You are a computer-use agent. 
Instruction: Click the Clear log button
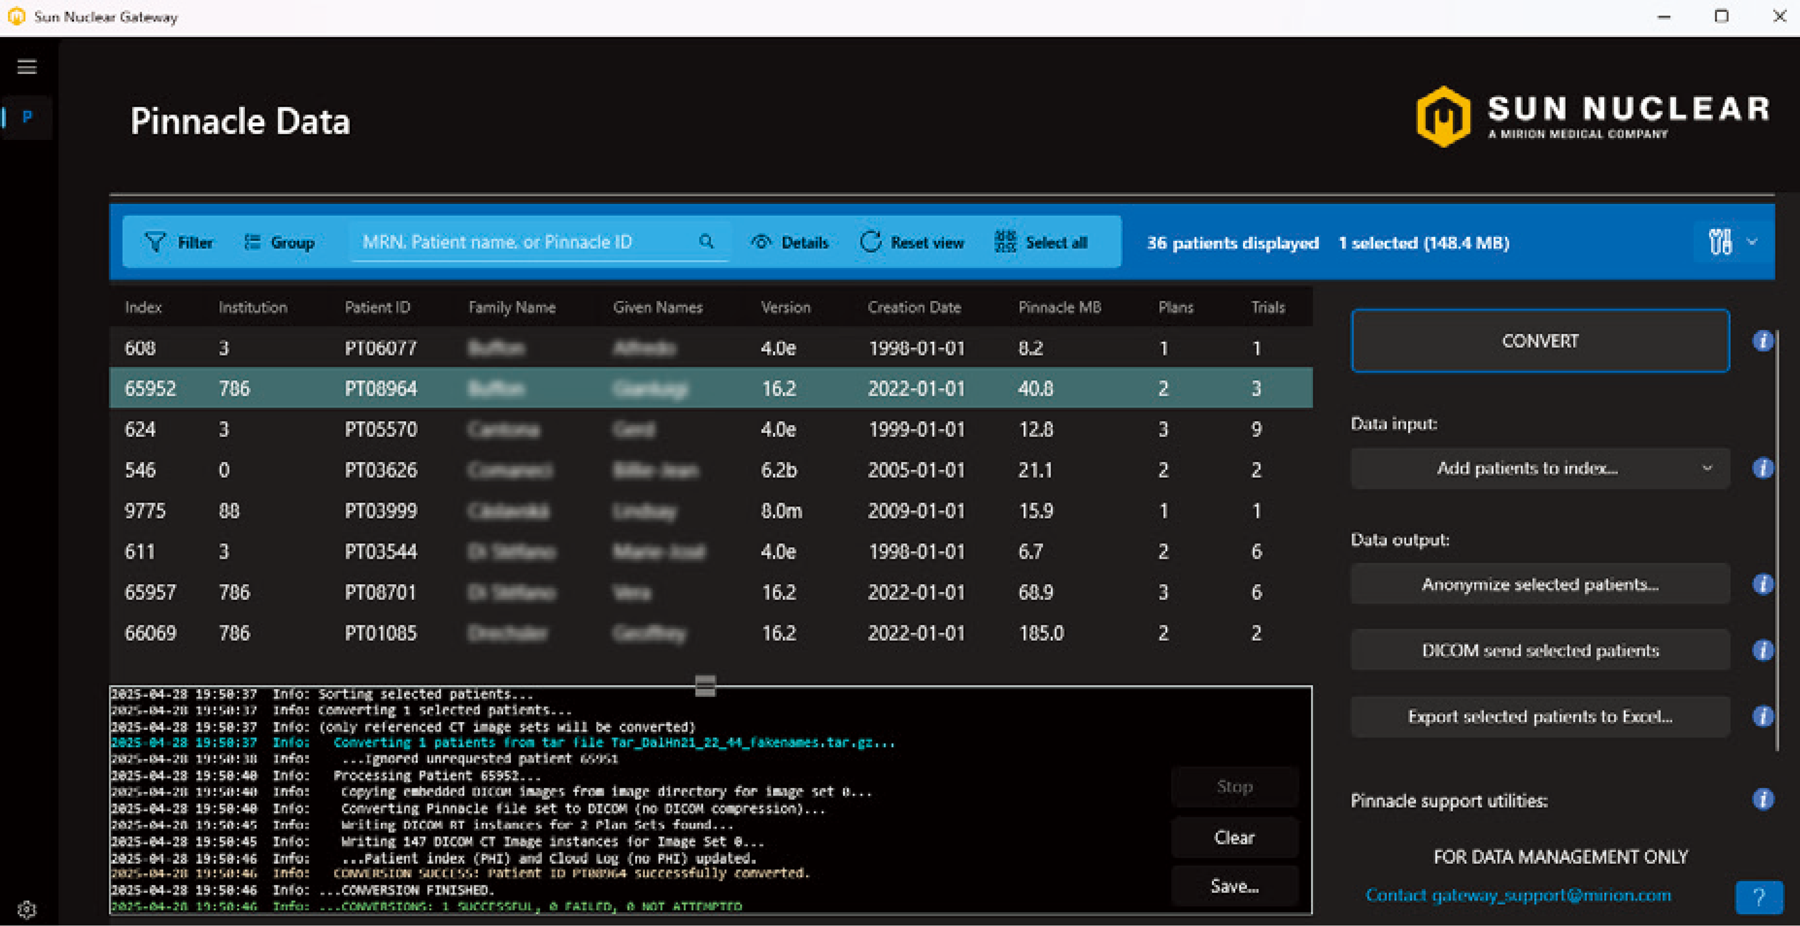coord(1234,837)
